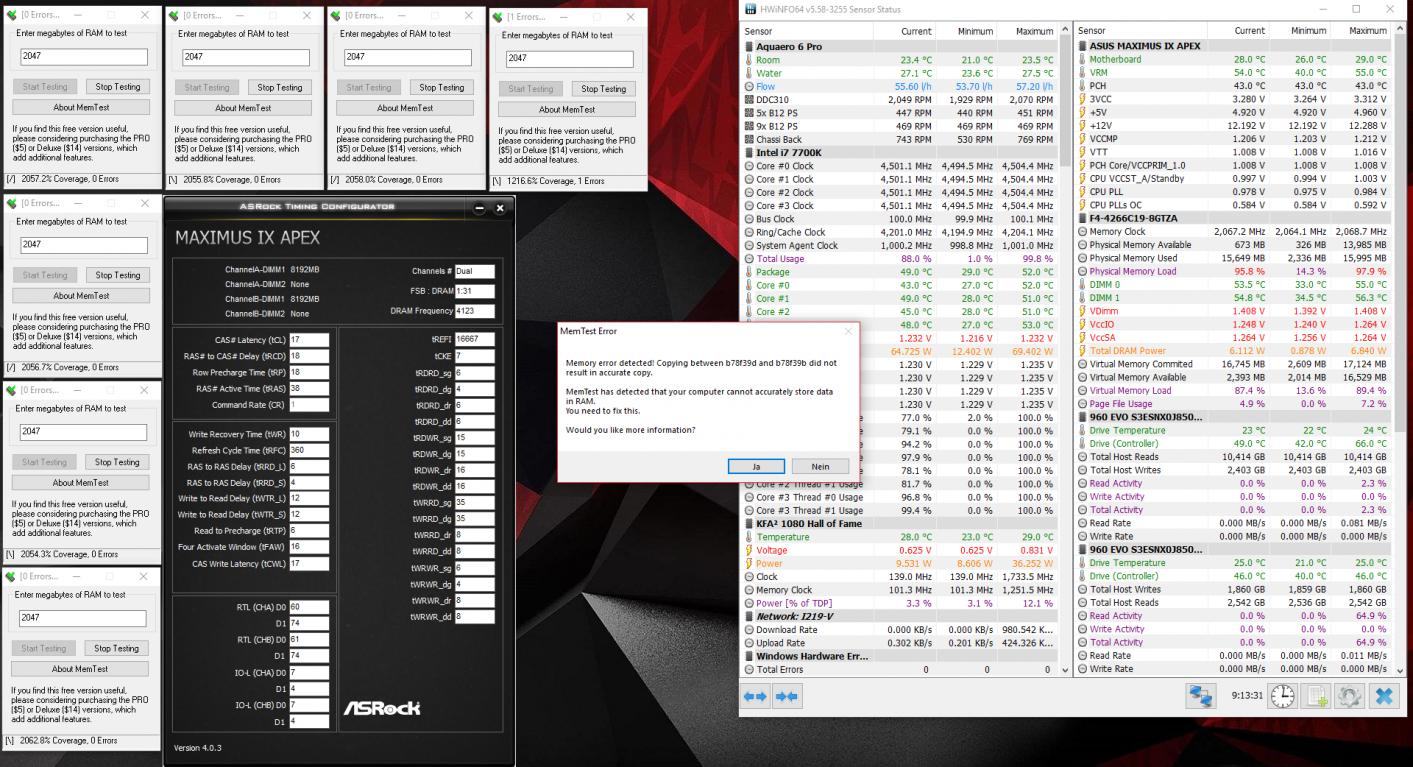Open About MemTest in 2058.0% window

click(x=404, y=108)
